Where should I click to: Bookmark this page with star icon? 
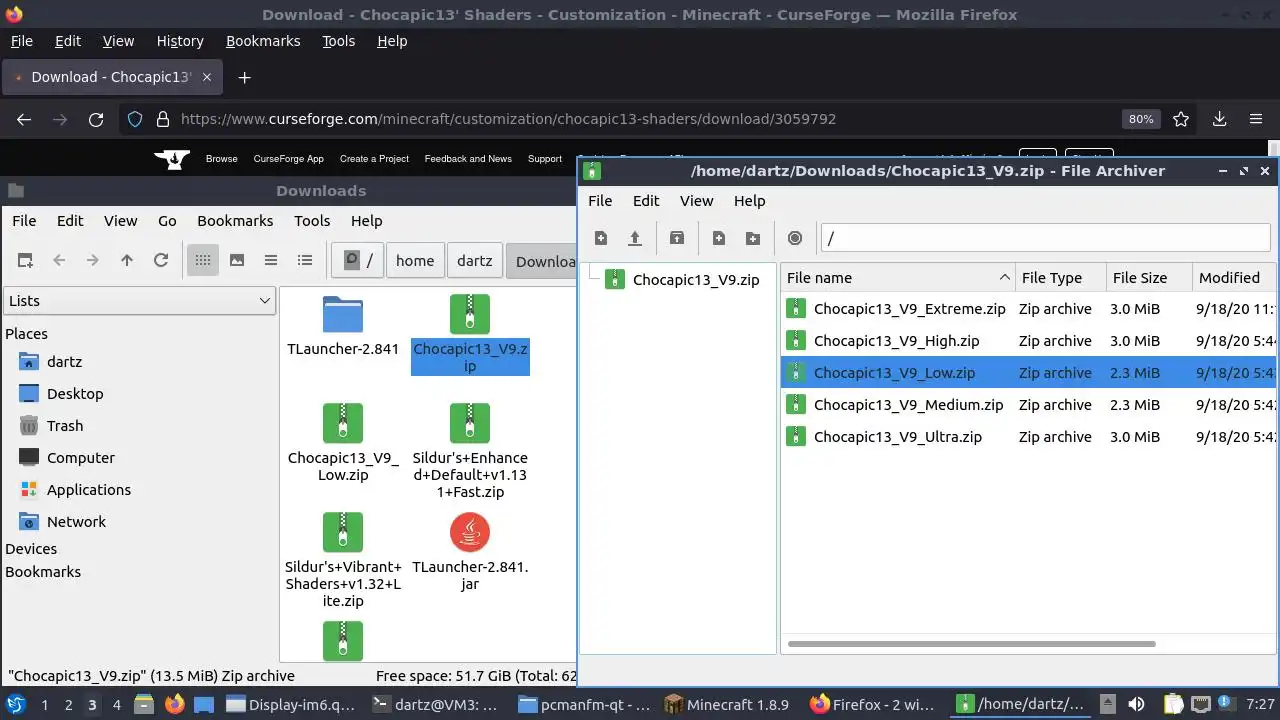[x=1181, y=119]
